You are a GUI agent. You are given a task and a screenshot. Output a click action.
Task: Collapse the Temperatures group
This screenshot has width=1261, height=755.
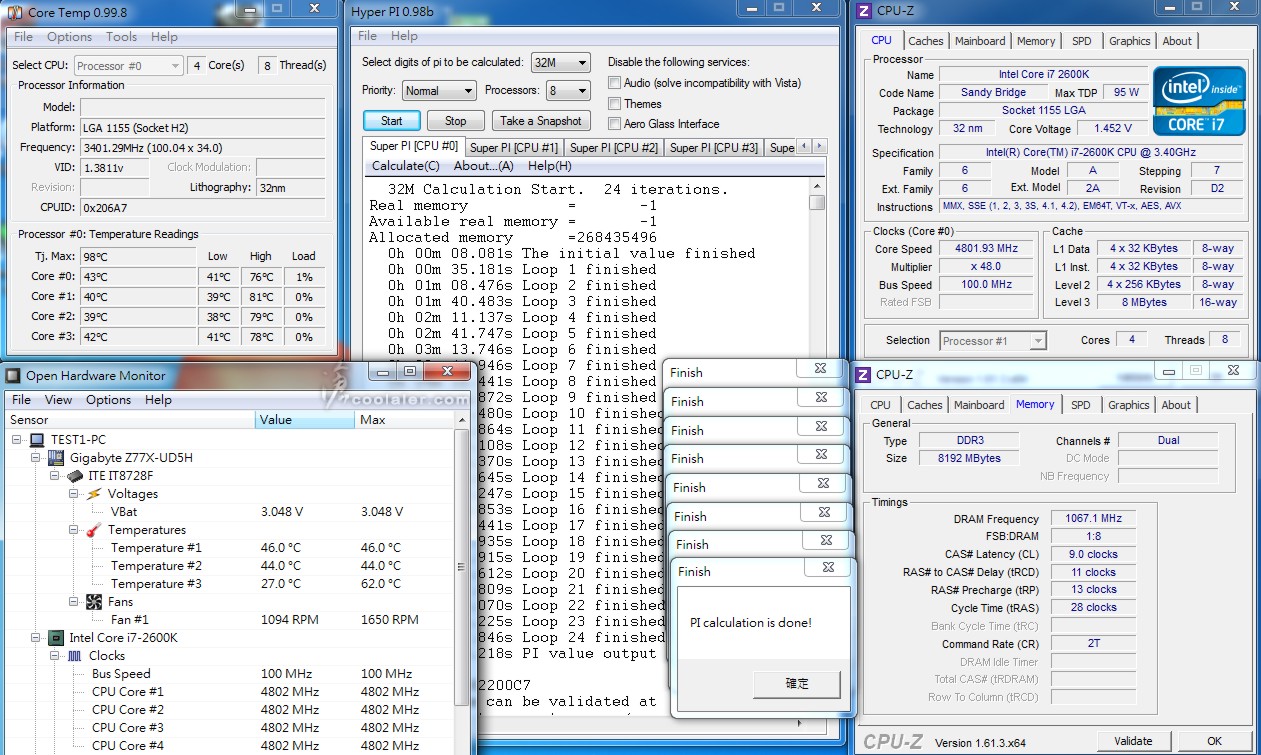[73, 530]
